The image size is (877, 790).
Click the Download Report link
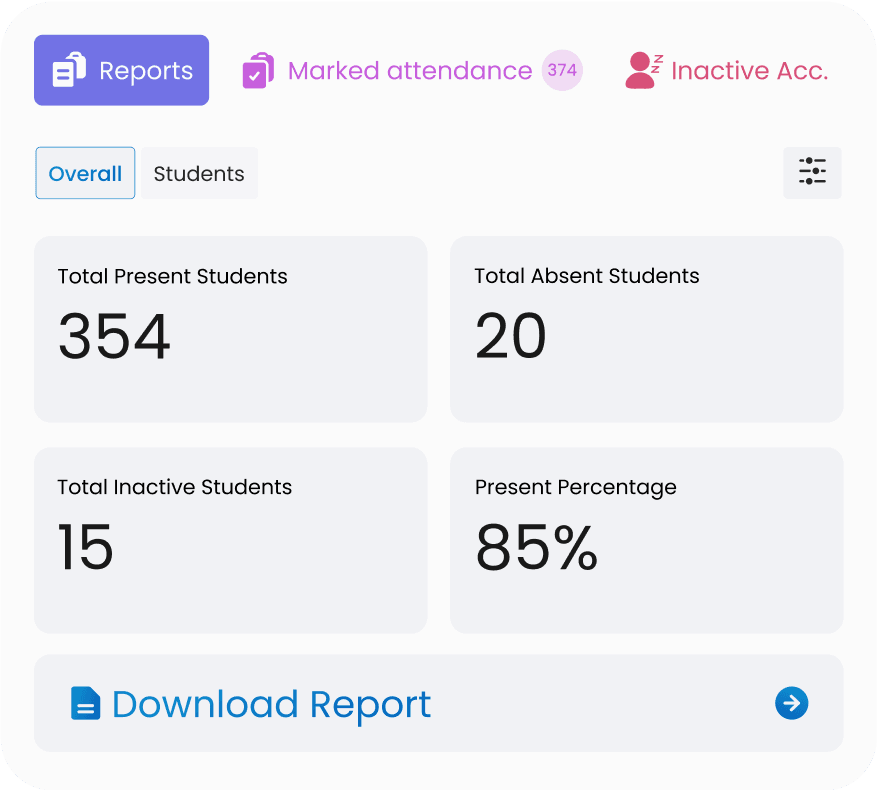click(x=270, y=703)
